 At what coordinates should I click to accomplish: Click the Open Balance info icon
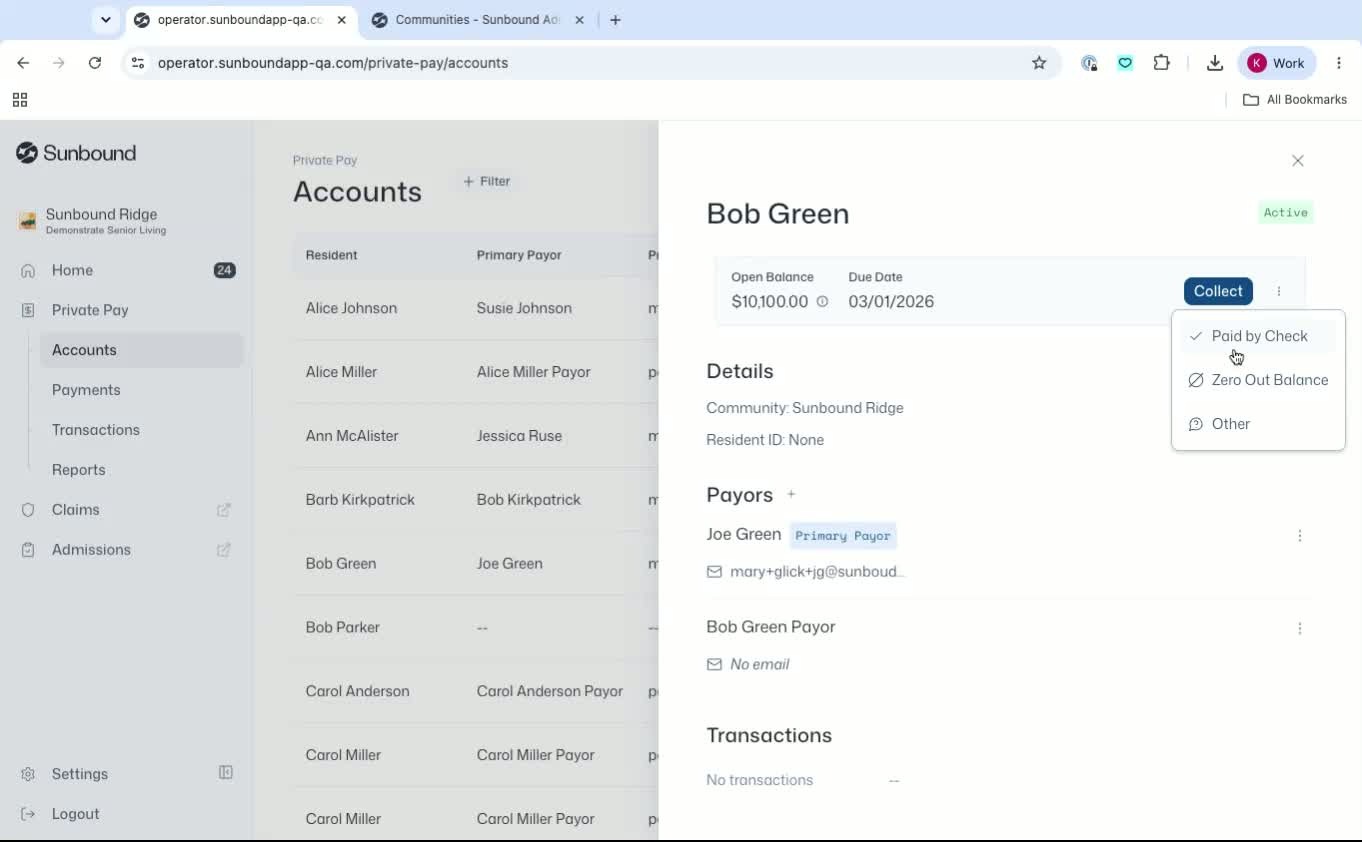822,301
